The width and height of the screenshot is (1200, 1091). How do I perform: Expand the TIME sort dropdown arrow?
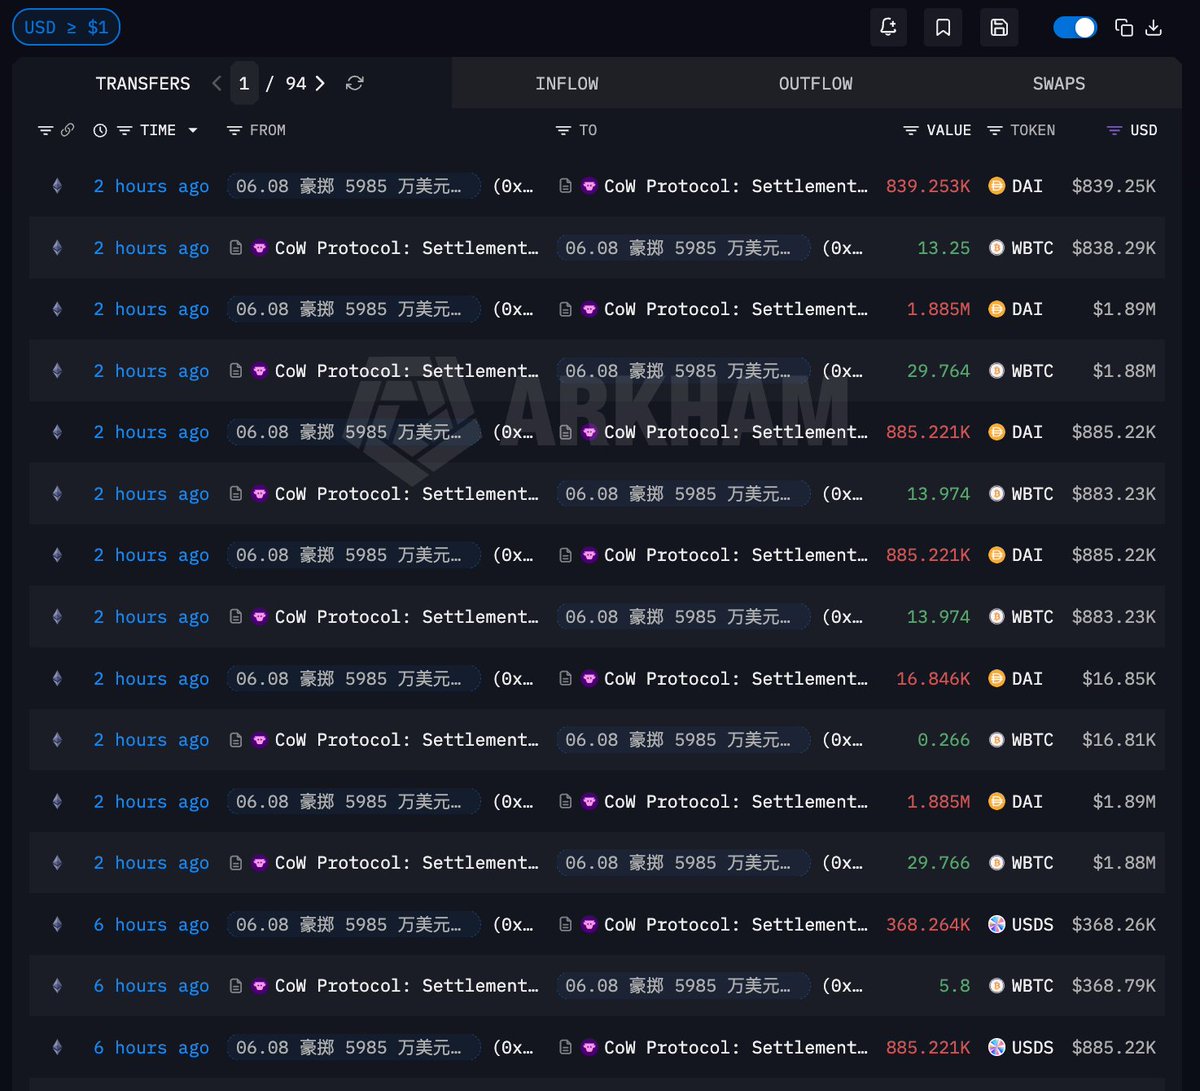(x=193, y=131)
